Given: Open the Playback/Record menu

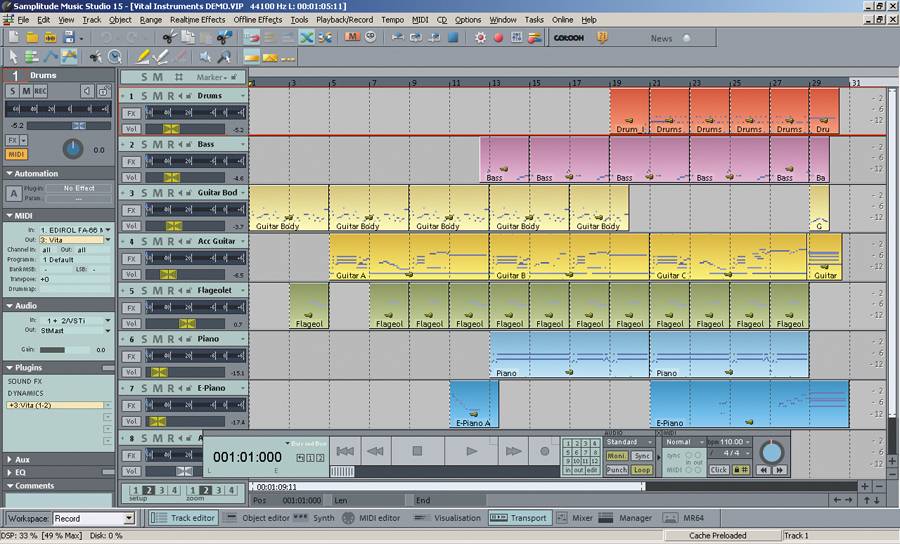Looking at the screenshot, I should coord(344,20).
